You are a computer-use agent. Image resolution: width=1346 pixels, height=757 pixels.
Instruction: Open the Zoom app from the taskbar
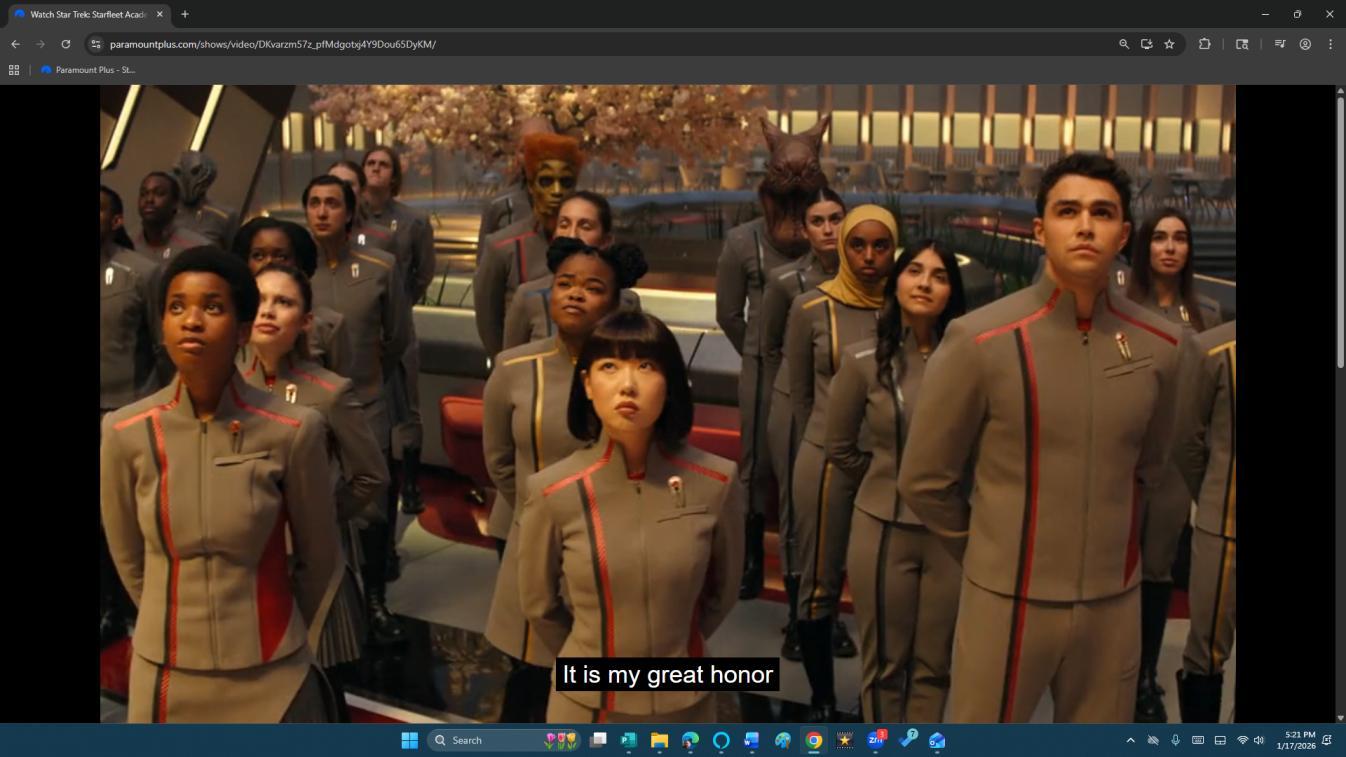pyautogui.click(x=876, y=740)
